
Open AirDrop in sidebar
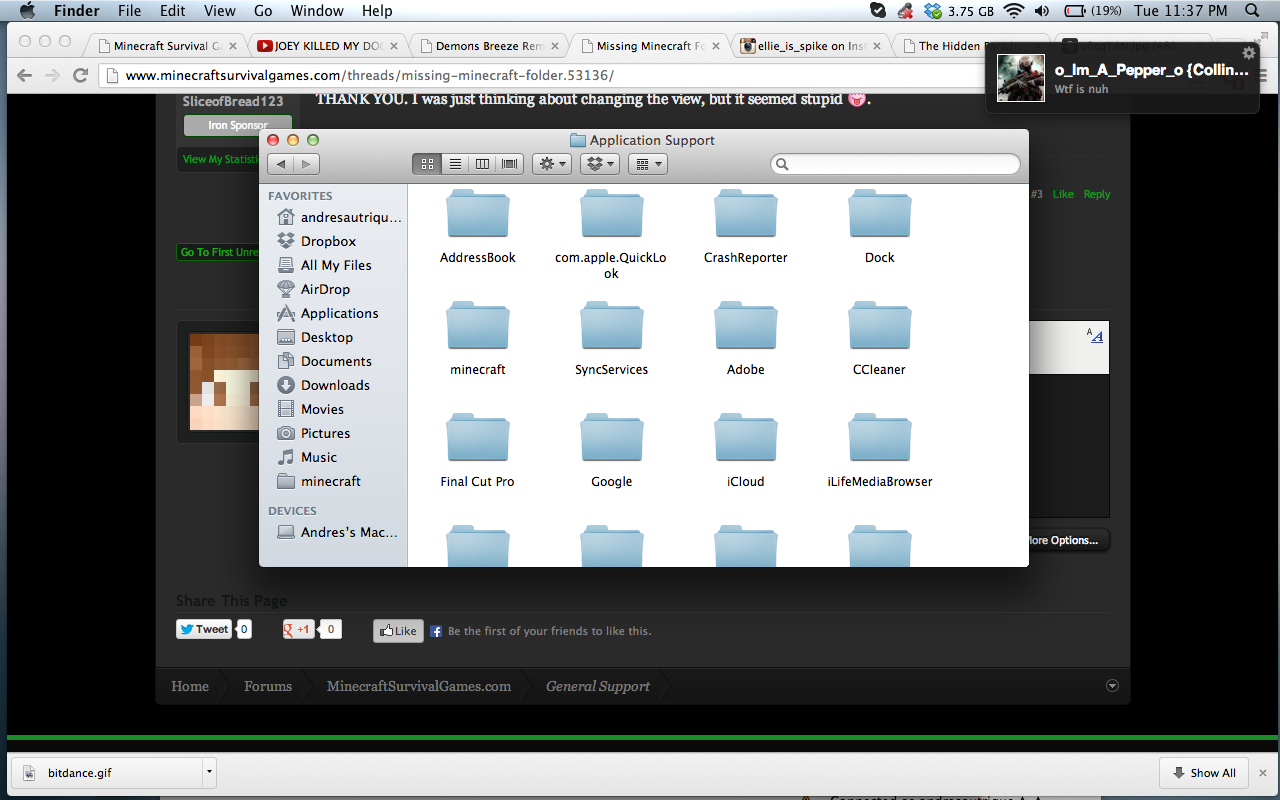[313, 289]
